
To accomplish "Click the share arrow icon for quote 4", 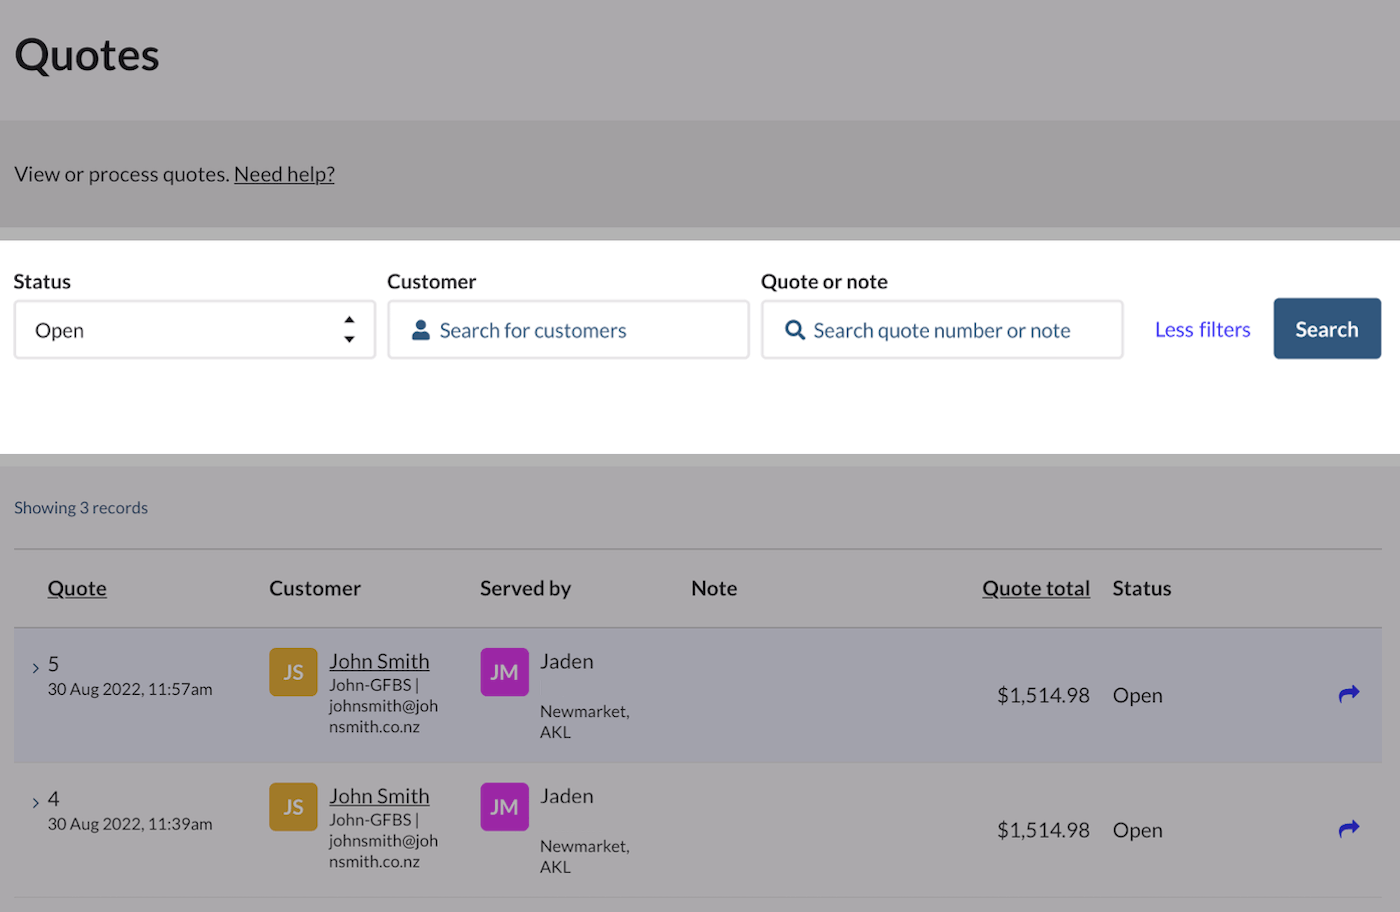I will 1348,829.
